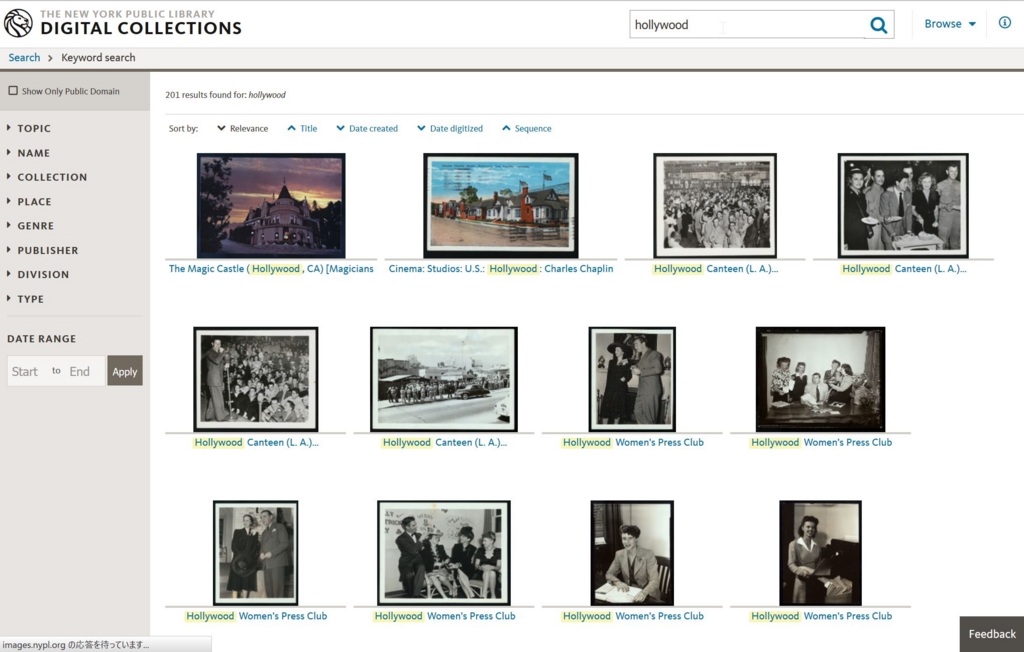The image size is (1024, 652).
Task: Click the DATE RANGE heading
Action: point(41,338)
